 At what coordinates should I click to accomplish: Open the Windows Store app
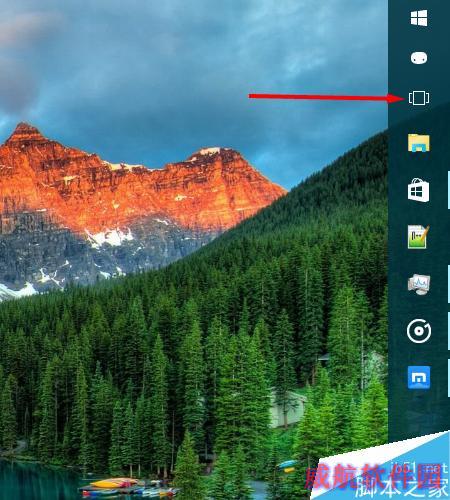click(x=419, y=190)
